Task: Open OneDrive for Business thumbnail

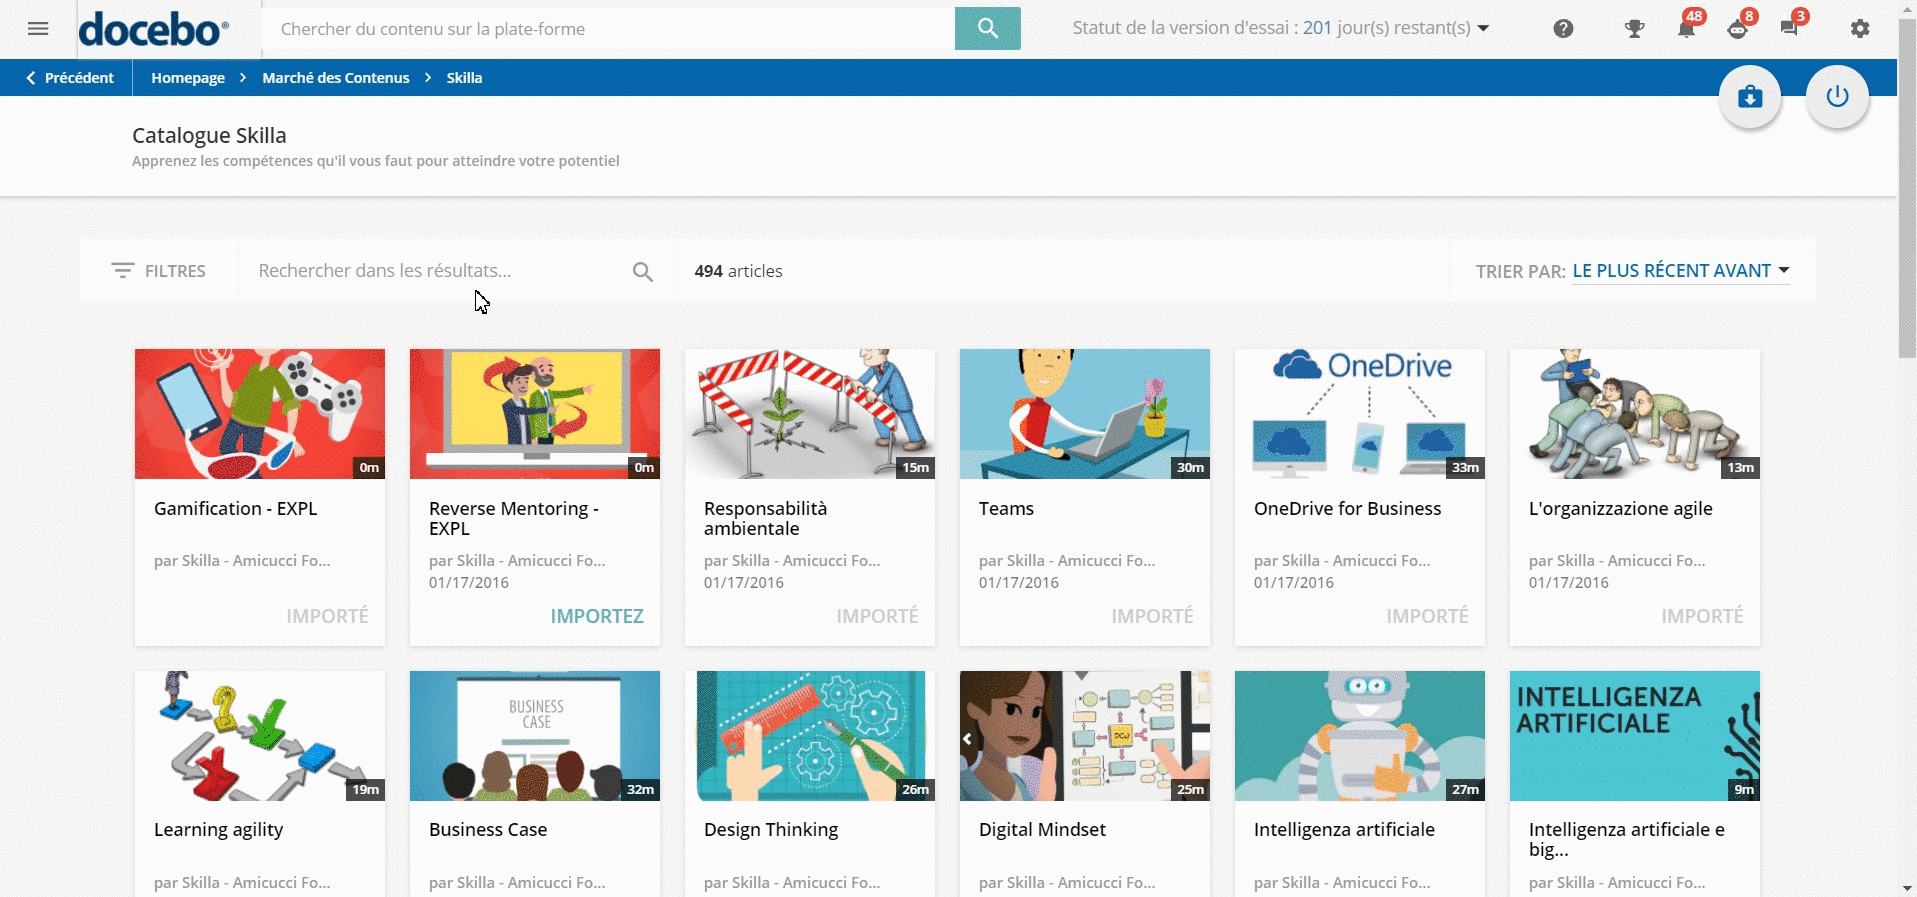Action: 1360,414
